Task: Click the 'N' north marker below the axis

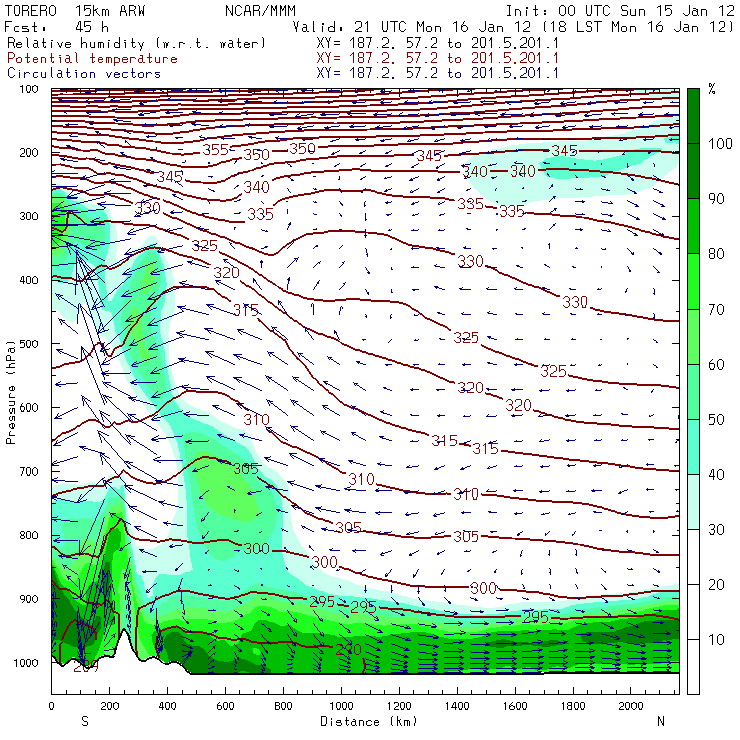Action: tap(661, 721)
